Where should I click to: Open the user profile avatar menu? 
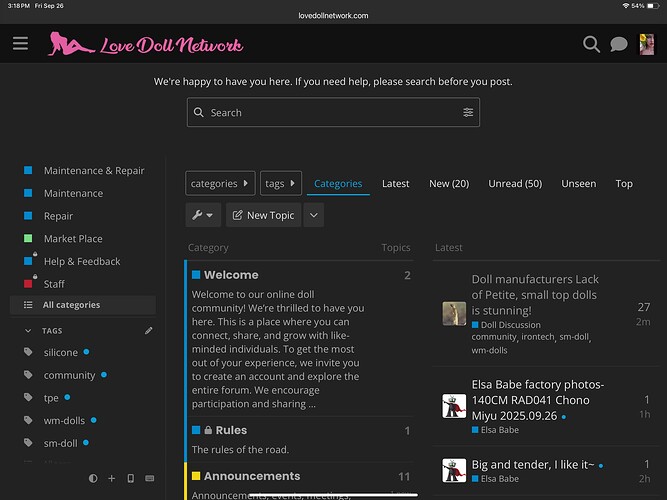pos(647,44)
